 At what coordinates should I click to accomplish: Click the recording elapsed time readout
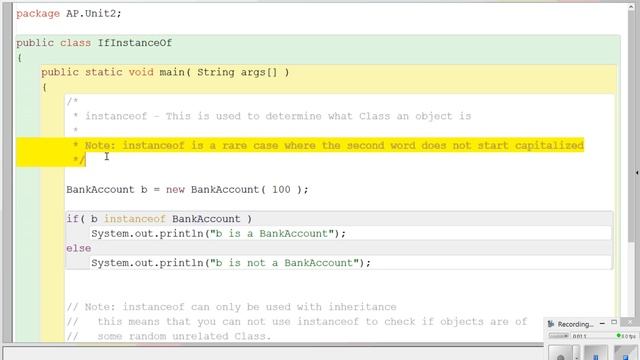point(580,336)
